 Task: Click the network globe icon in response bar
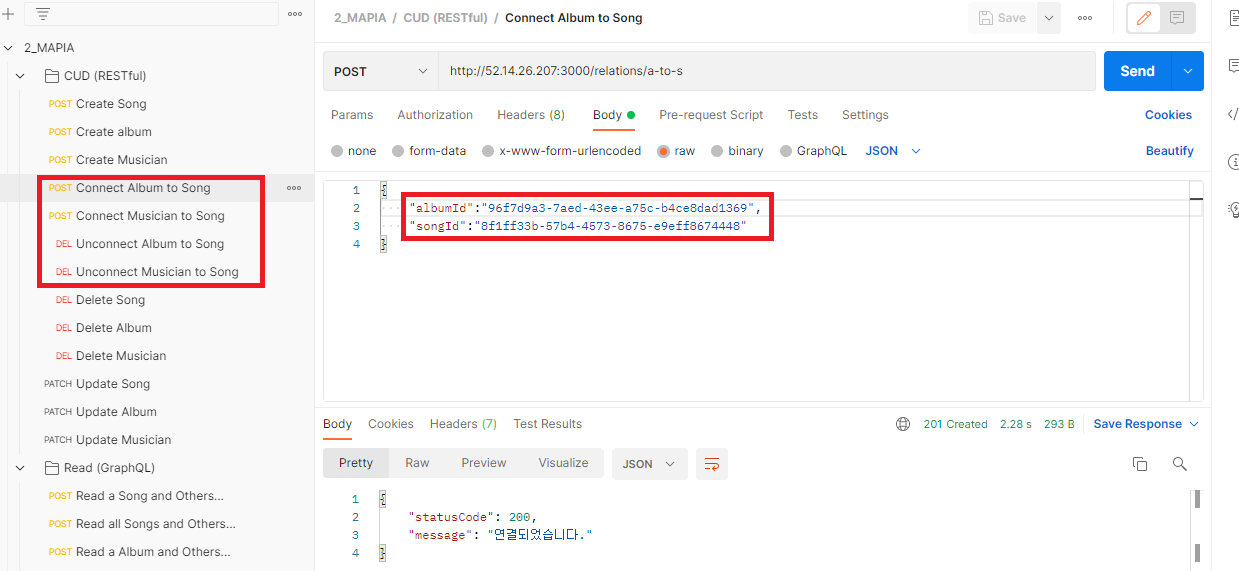pos(903,424)
